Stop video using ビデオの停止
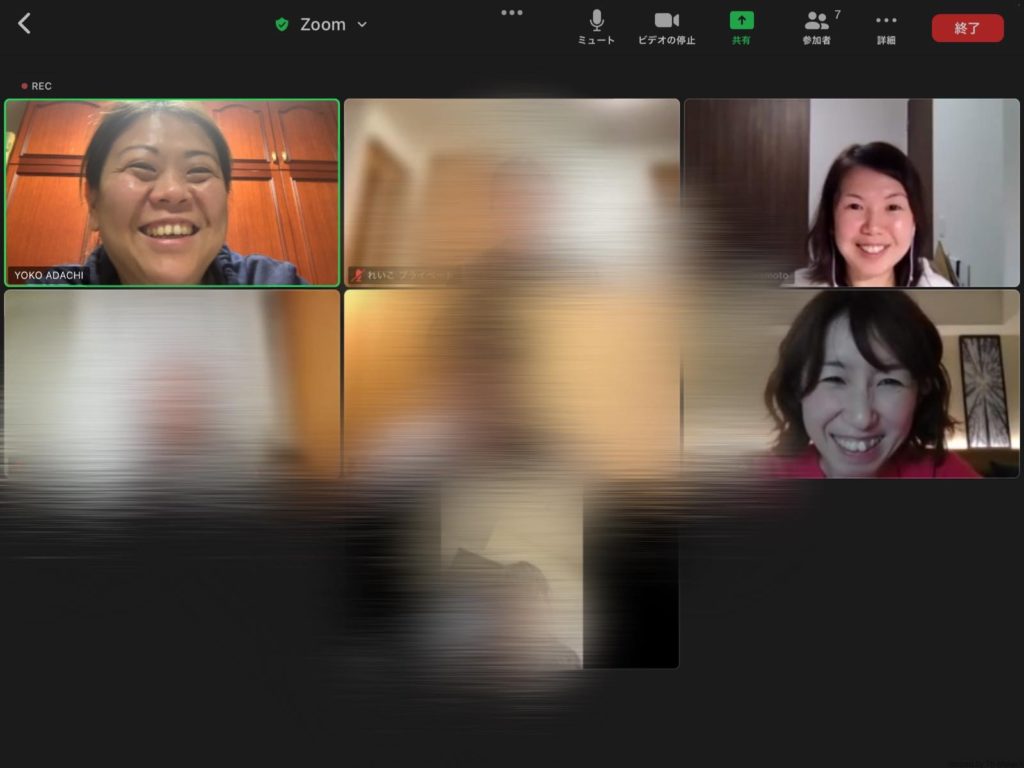The height and width of the screenshot is (768, 1024). tap(666, 27)
